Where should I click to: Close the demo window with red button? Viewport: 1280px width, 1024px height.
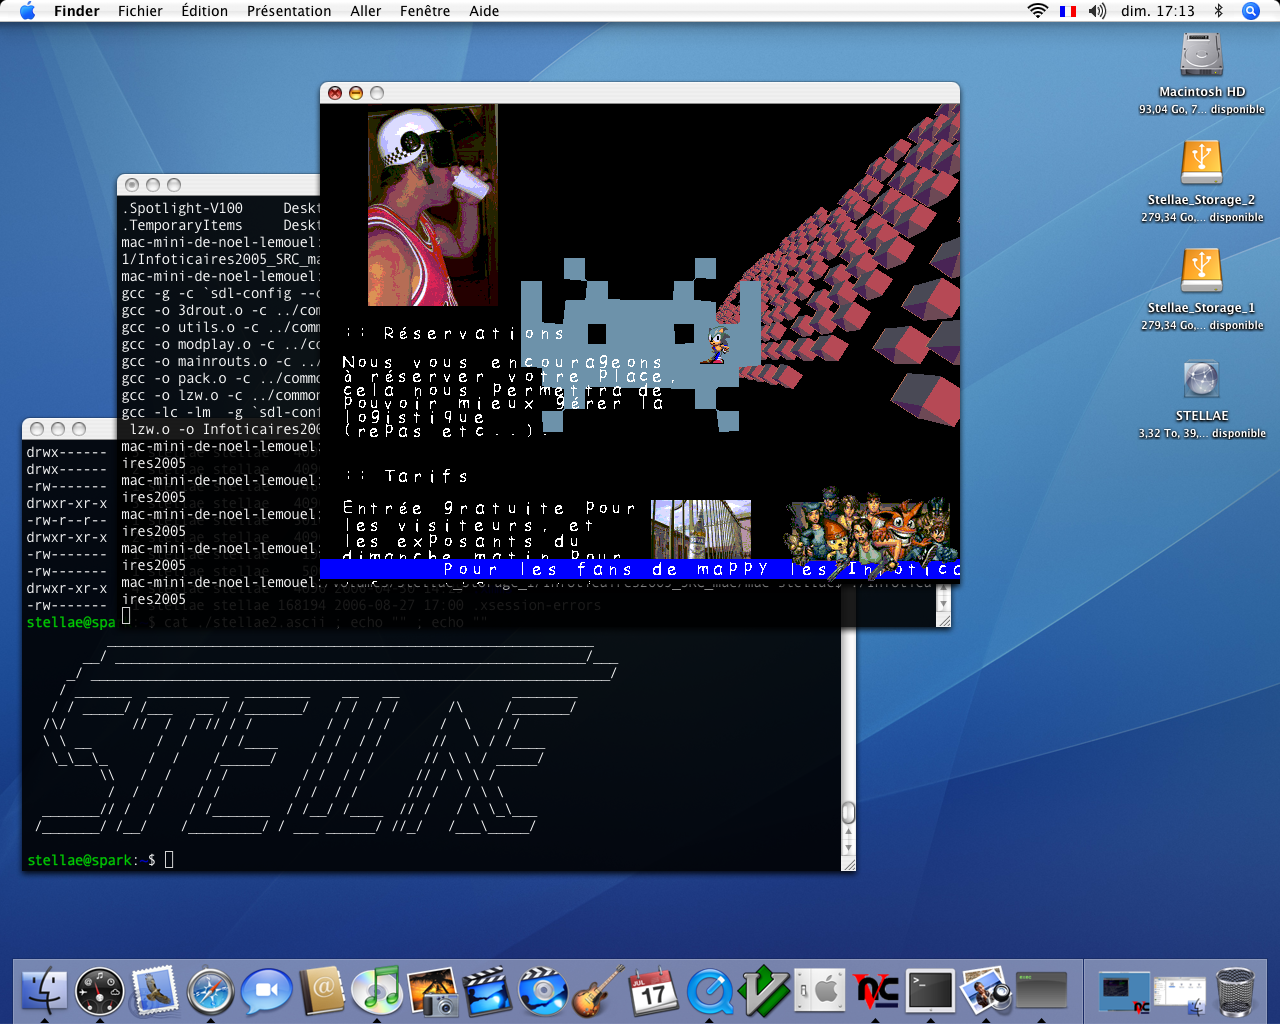click(x=335, y=93)
